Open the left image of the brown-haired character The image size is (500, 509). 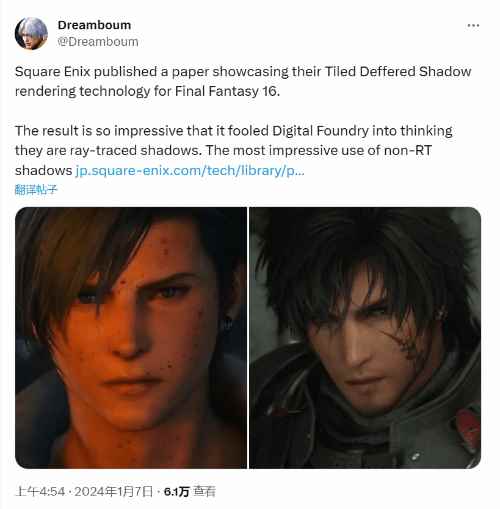[131, 338]
